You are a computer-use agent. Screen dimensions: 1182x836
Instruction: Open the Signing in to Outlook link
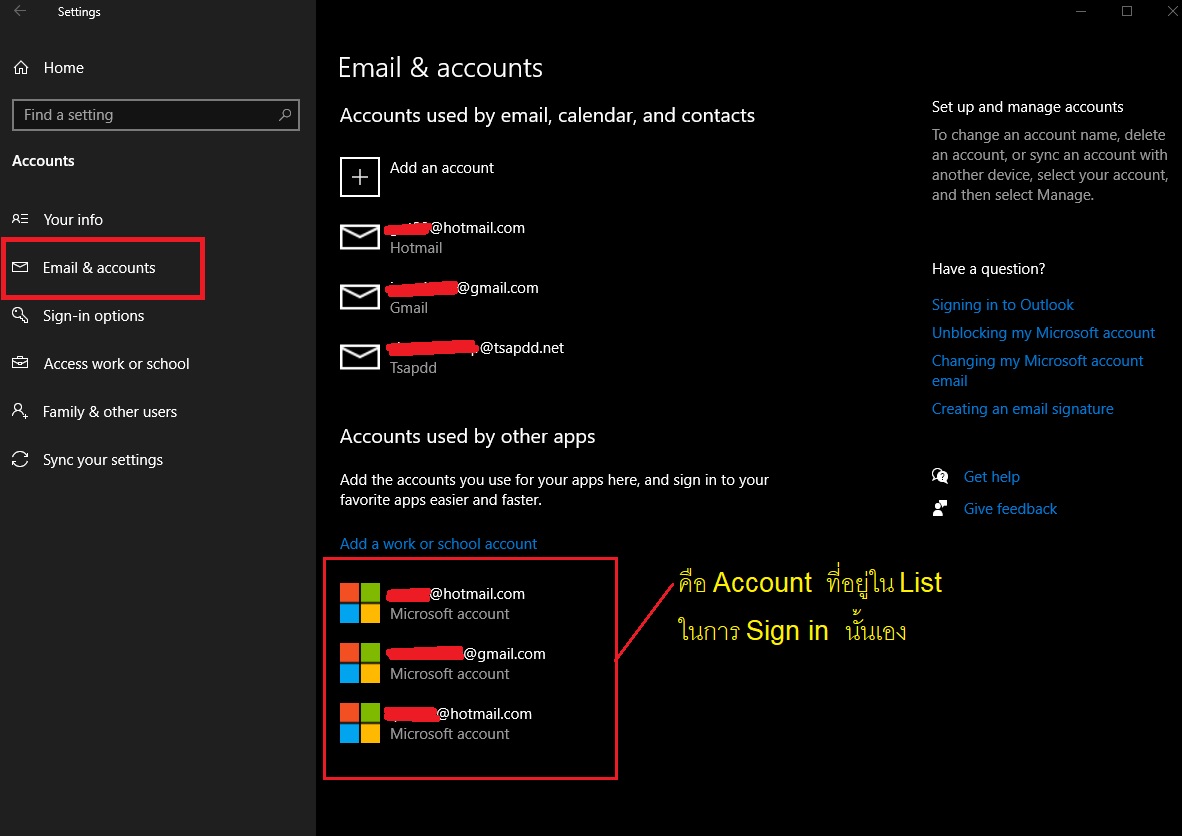1003,305
